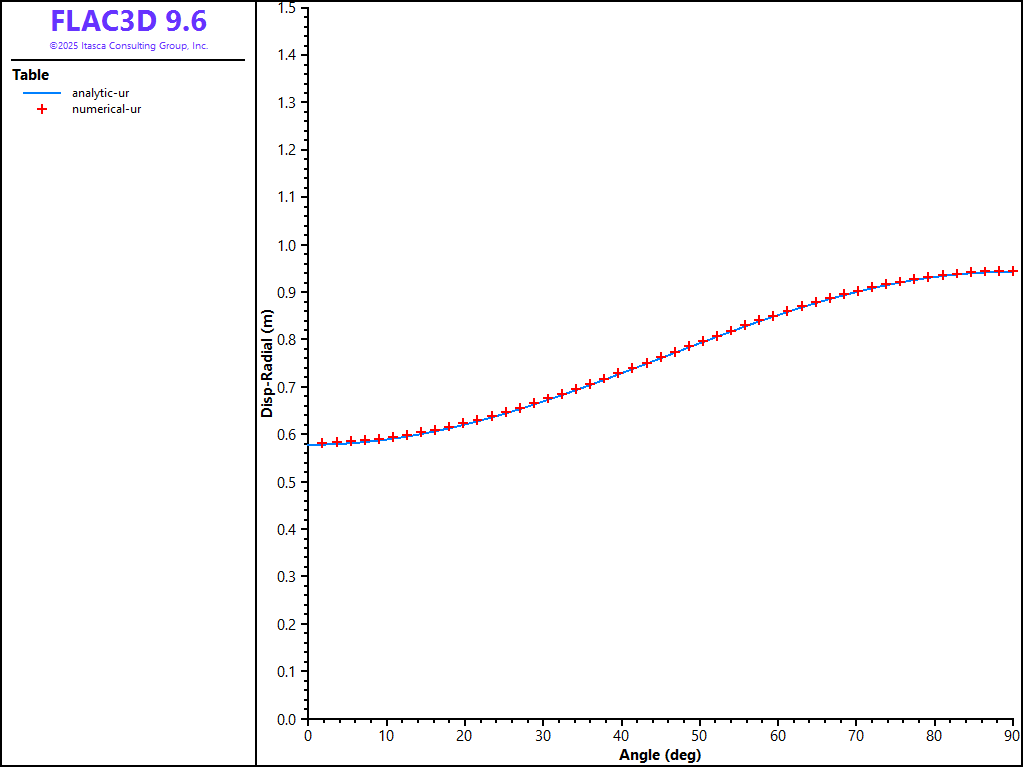This screenshot has width=1024, height=768.
Task: Click the Itasca Consulting Group copyright text
Action: [x=128, y=46]
